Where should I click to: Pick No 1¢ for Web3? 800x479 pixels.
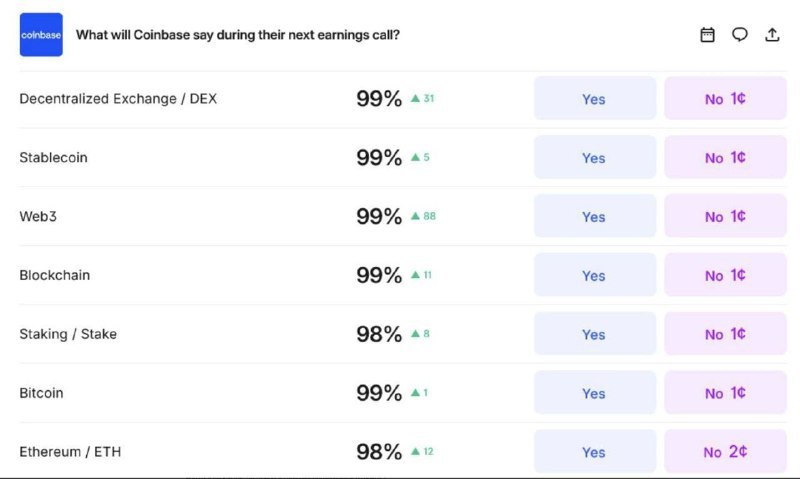click(x=725, y=217)
